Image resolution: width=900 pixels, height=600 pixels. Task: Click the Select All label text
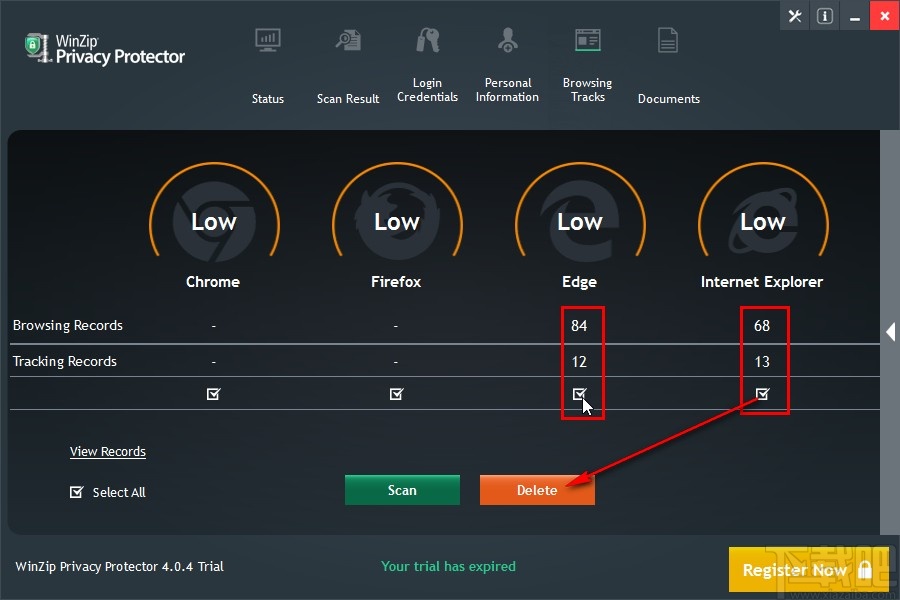(x=119, y=492)
